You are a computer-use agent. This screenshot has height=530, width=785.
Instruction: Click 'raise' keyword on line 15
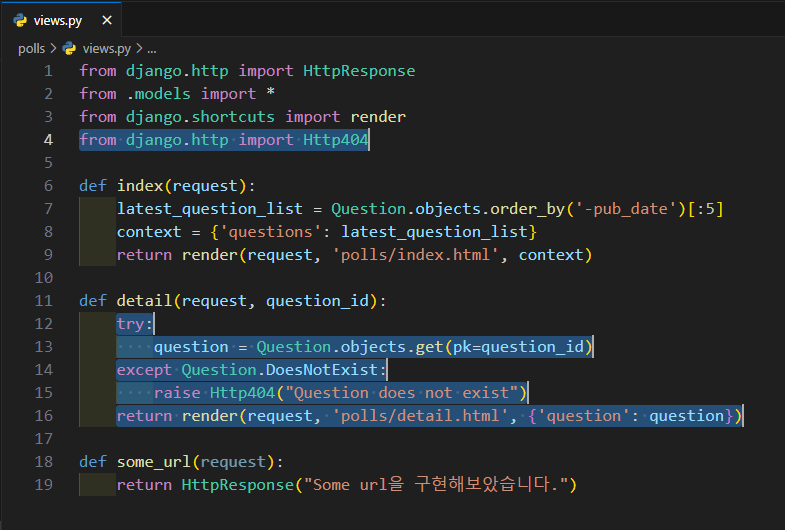click(x=177, y=393)
